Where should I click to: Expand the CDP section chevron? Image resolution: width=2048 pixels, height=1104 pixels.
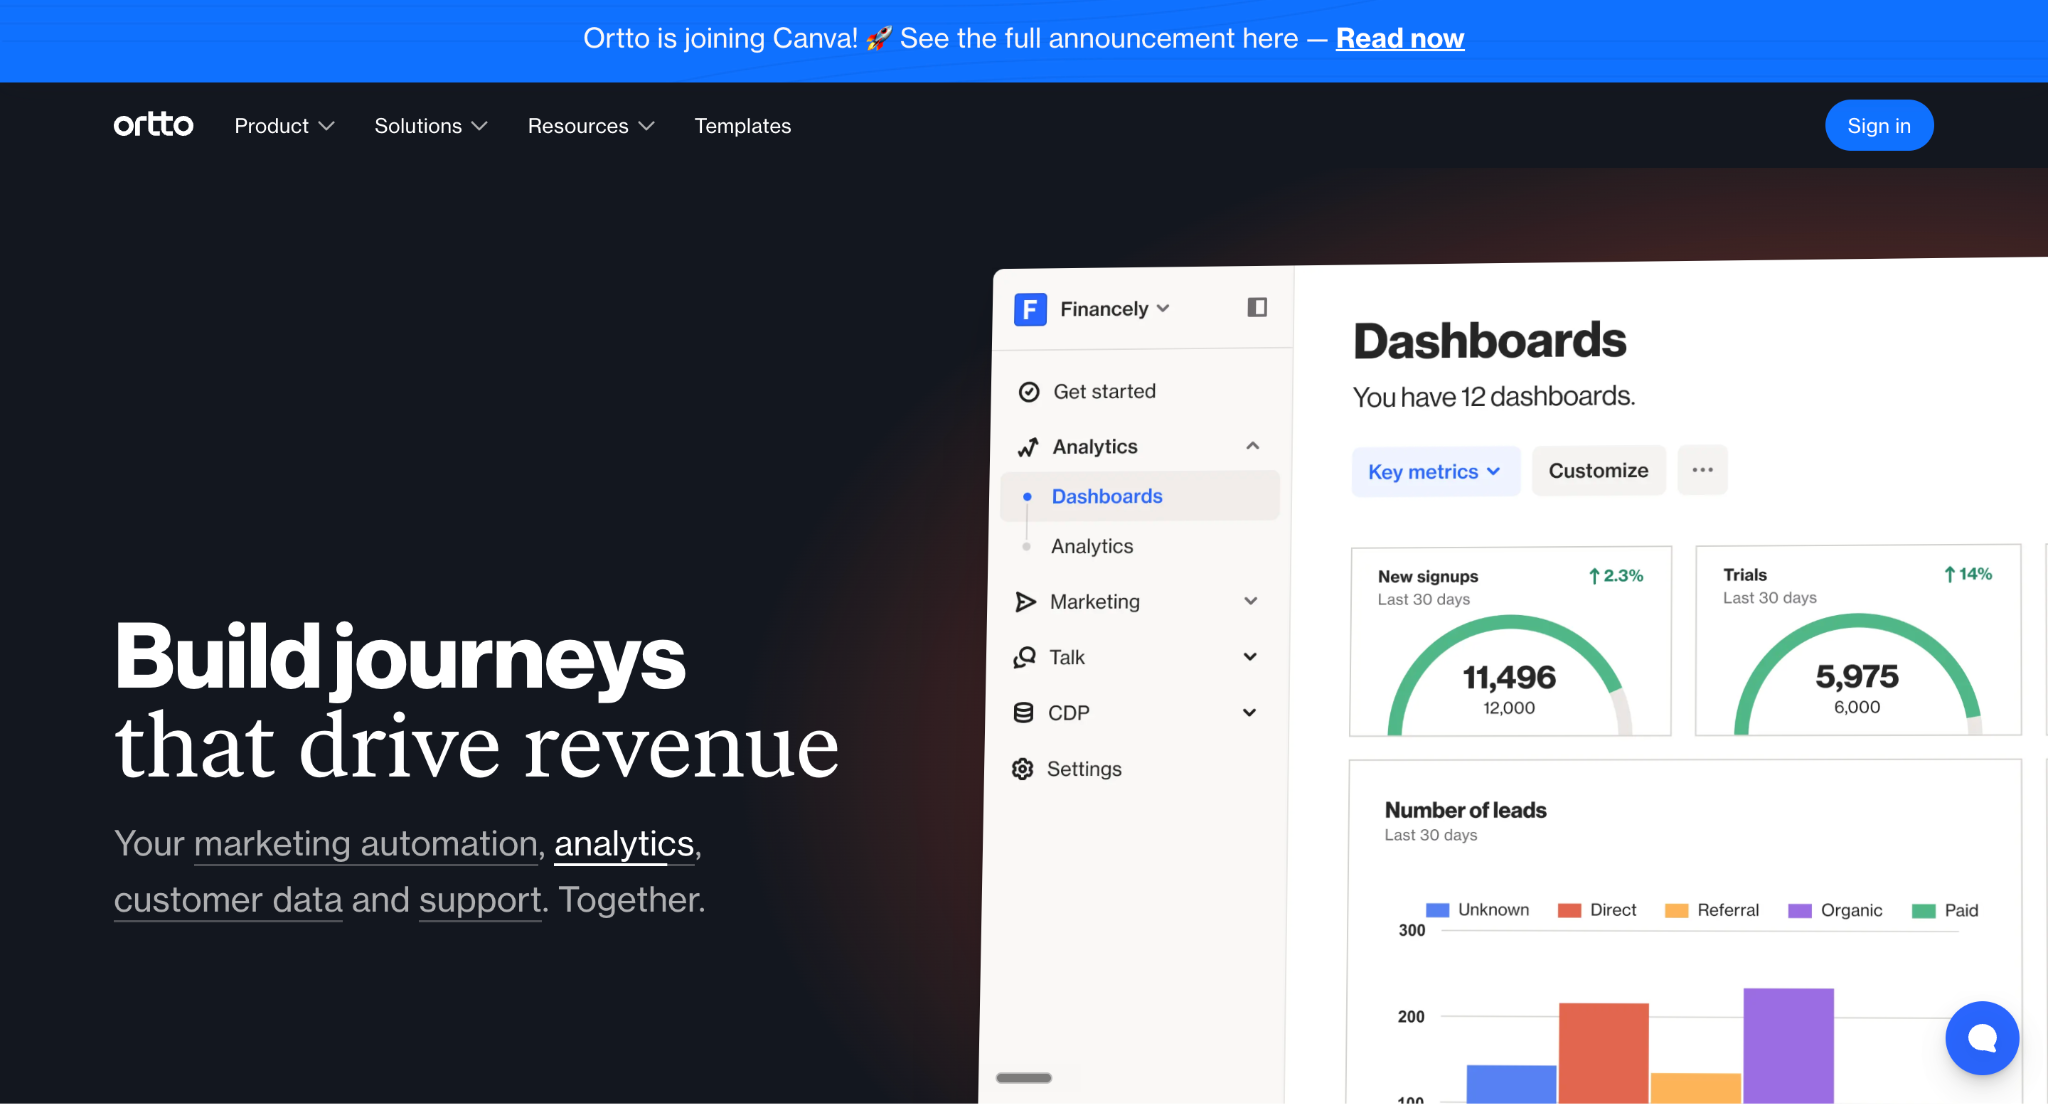pos(1249,712)
